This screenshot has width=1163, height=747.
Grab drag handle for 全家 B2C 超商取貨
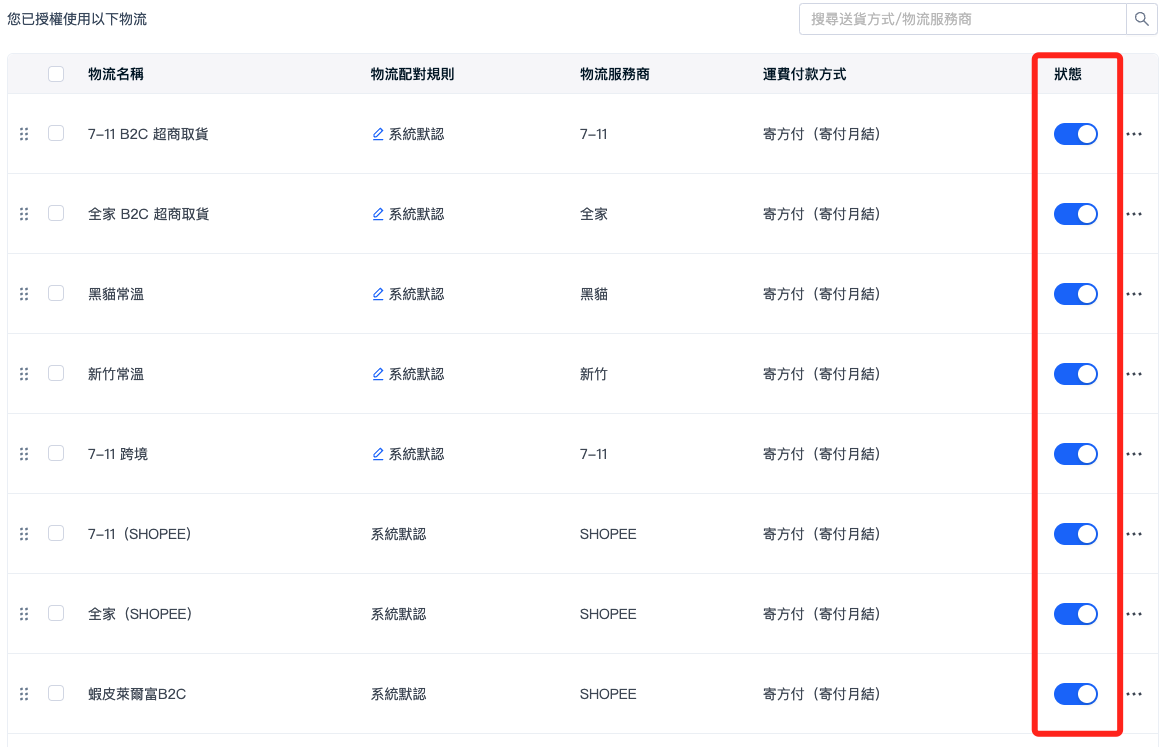(x=24, y=214)
